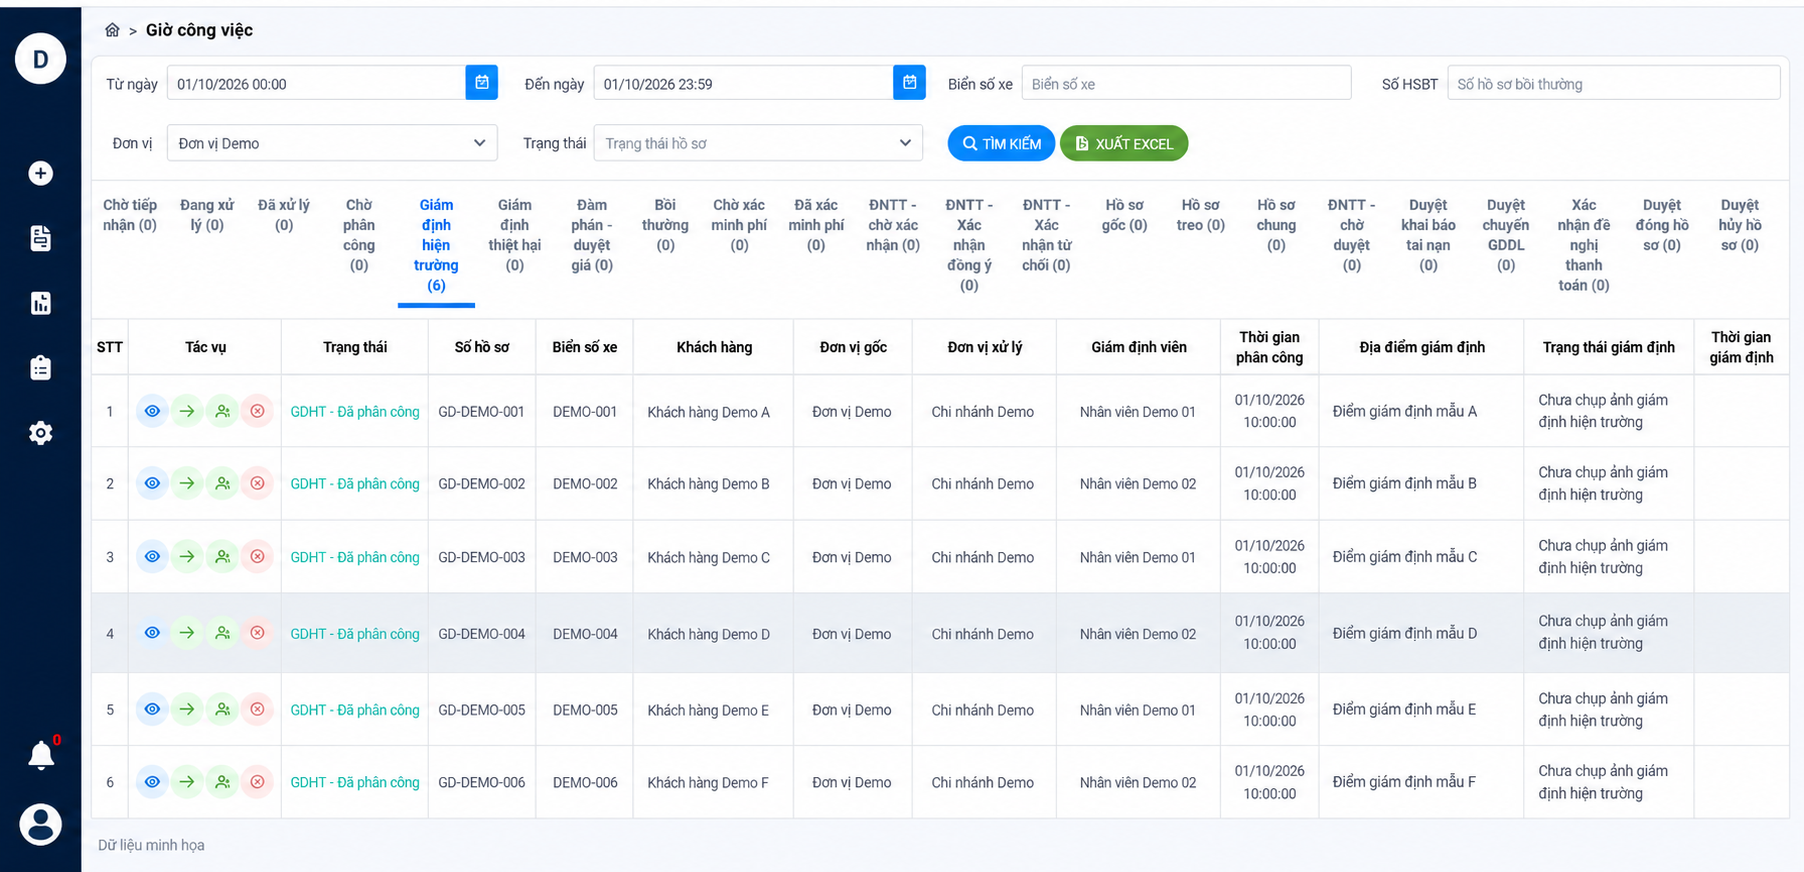Screen dimensions: 1804x872
Task: Click GDHT - Đã phân công for GD-DEMO-005
Action: click(x=355, y=709)
